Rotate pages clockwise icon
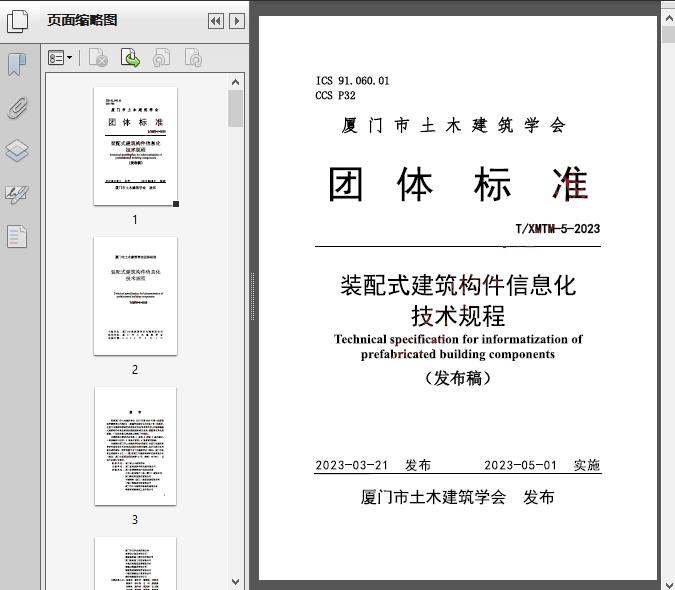 (193, 58)
